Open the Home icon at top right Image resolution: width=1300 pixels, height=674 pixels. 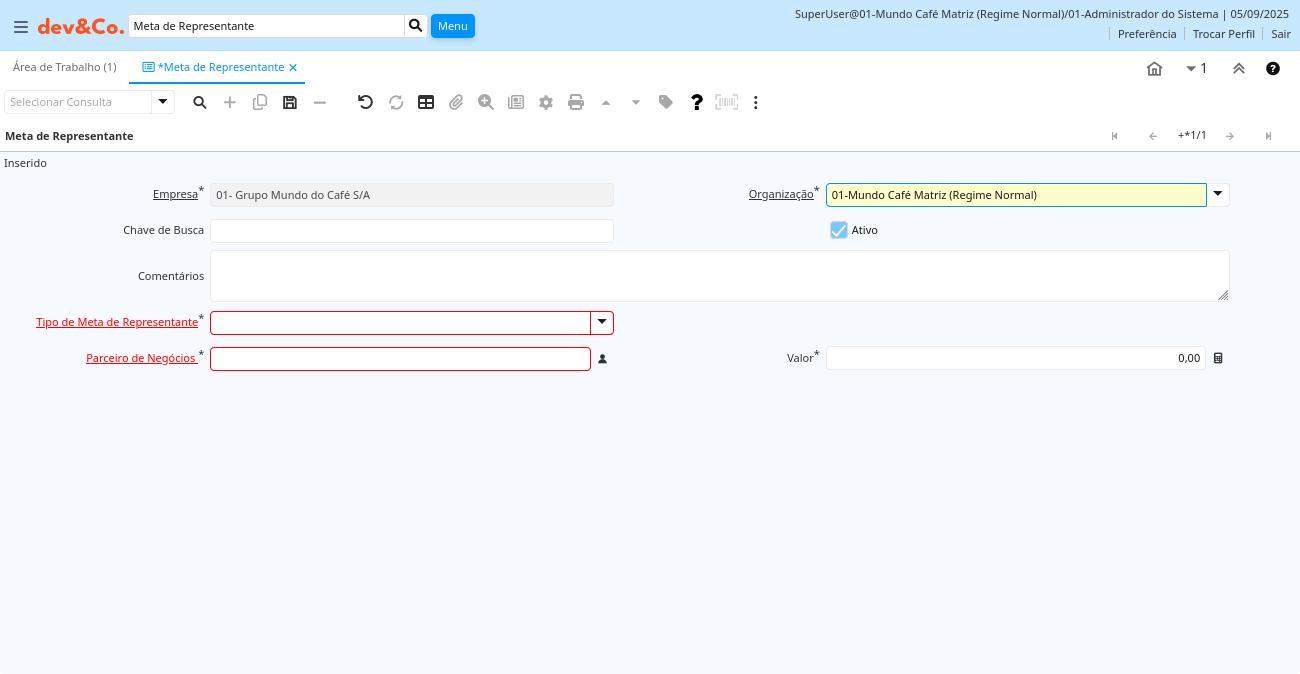(1154, 68)
